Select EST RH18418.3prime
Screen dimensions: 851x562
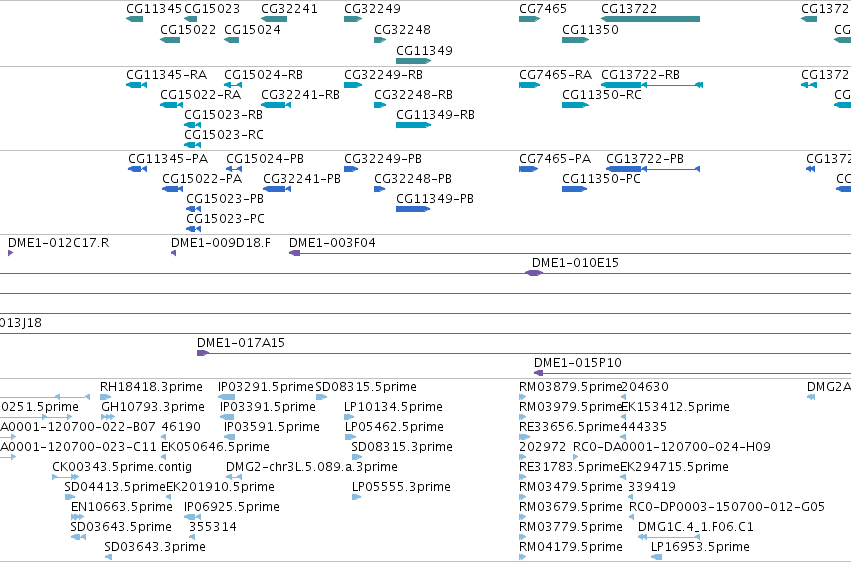(151, 387)
